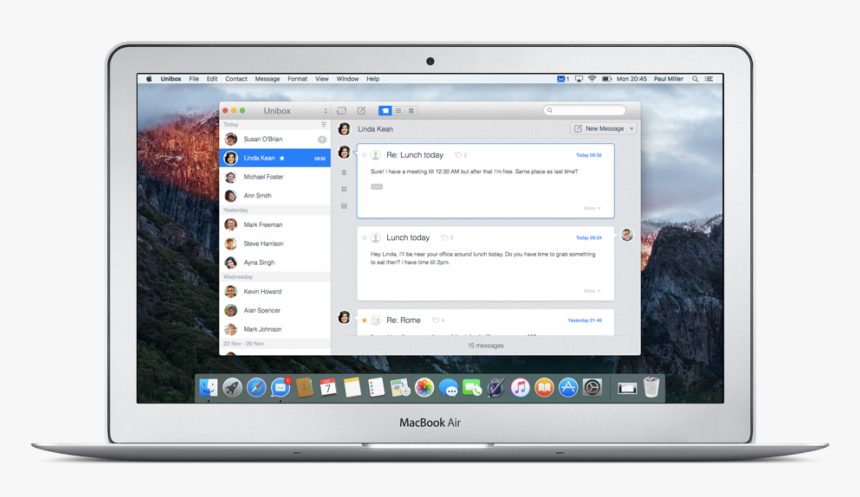Click the sender avatar beside Lunch today message
This screenshot has height=497, width=860.
click(627, 235)
